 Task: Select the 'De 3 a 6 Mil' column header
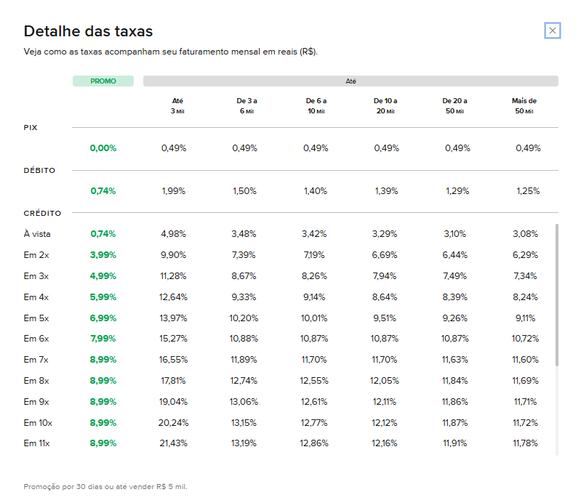247,106
